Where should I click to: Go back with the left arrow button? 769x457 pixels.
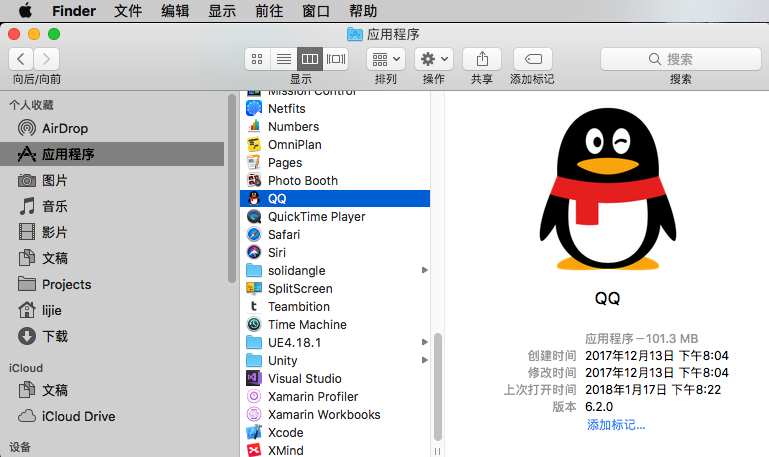coord(21,59)
